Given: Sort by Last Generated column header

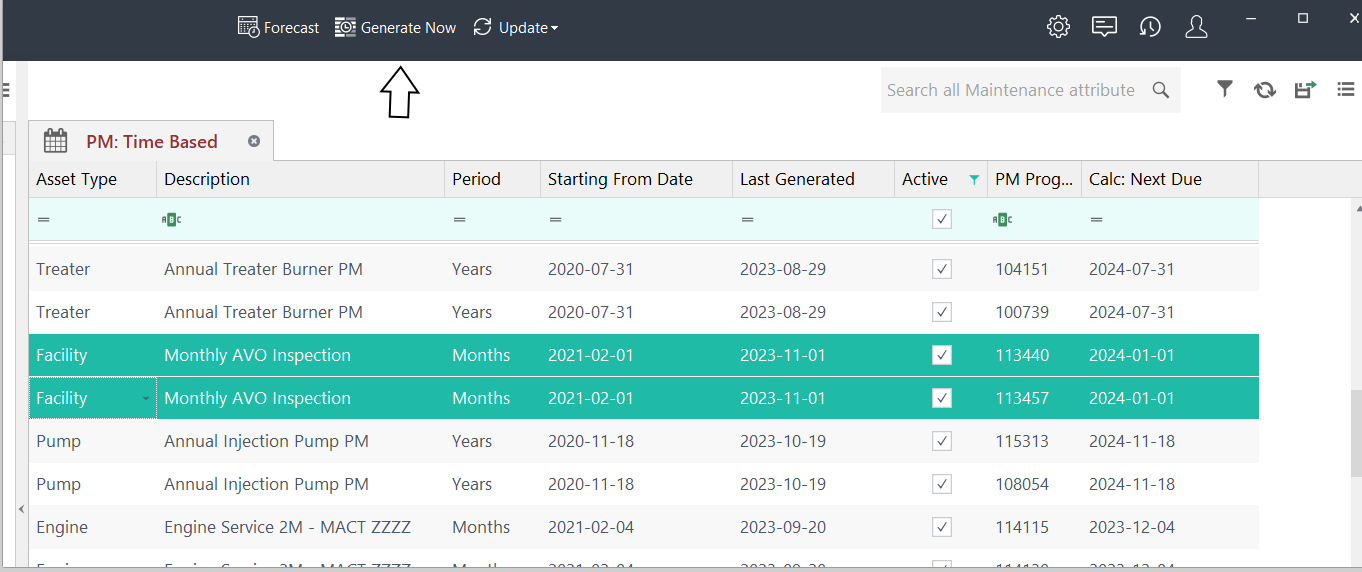Looking at the screenshot, I should click(x=813, y=179).
